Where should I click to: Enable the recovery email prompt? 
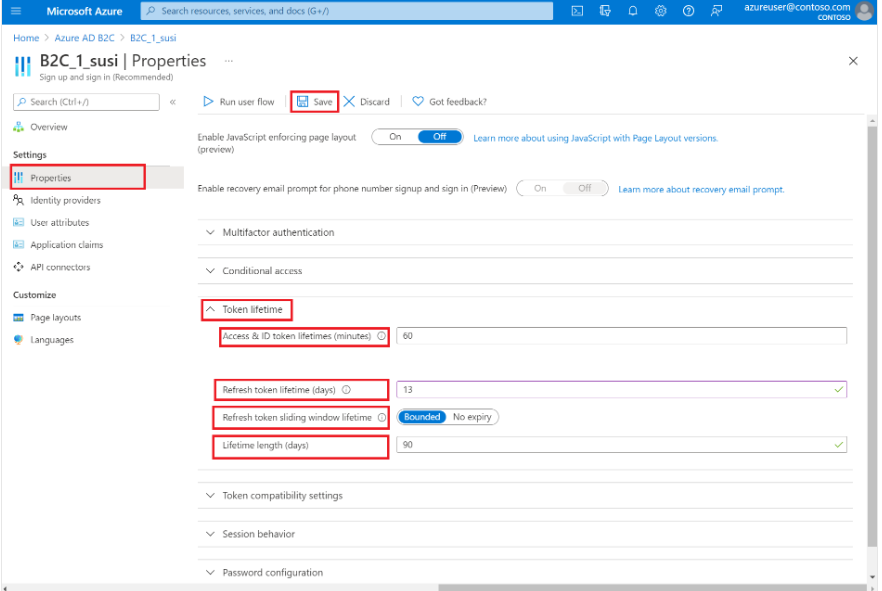(x=540, y=187)
